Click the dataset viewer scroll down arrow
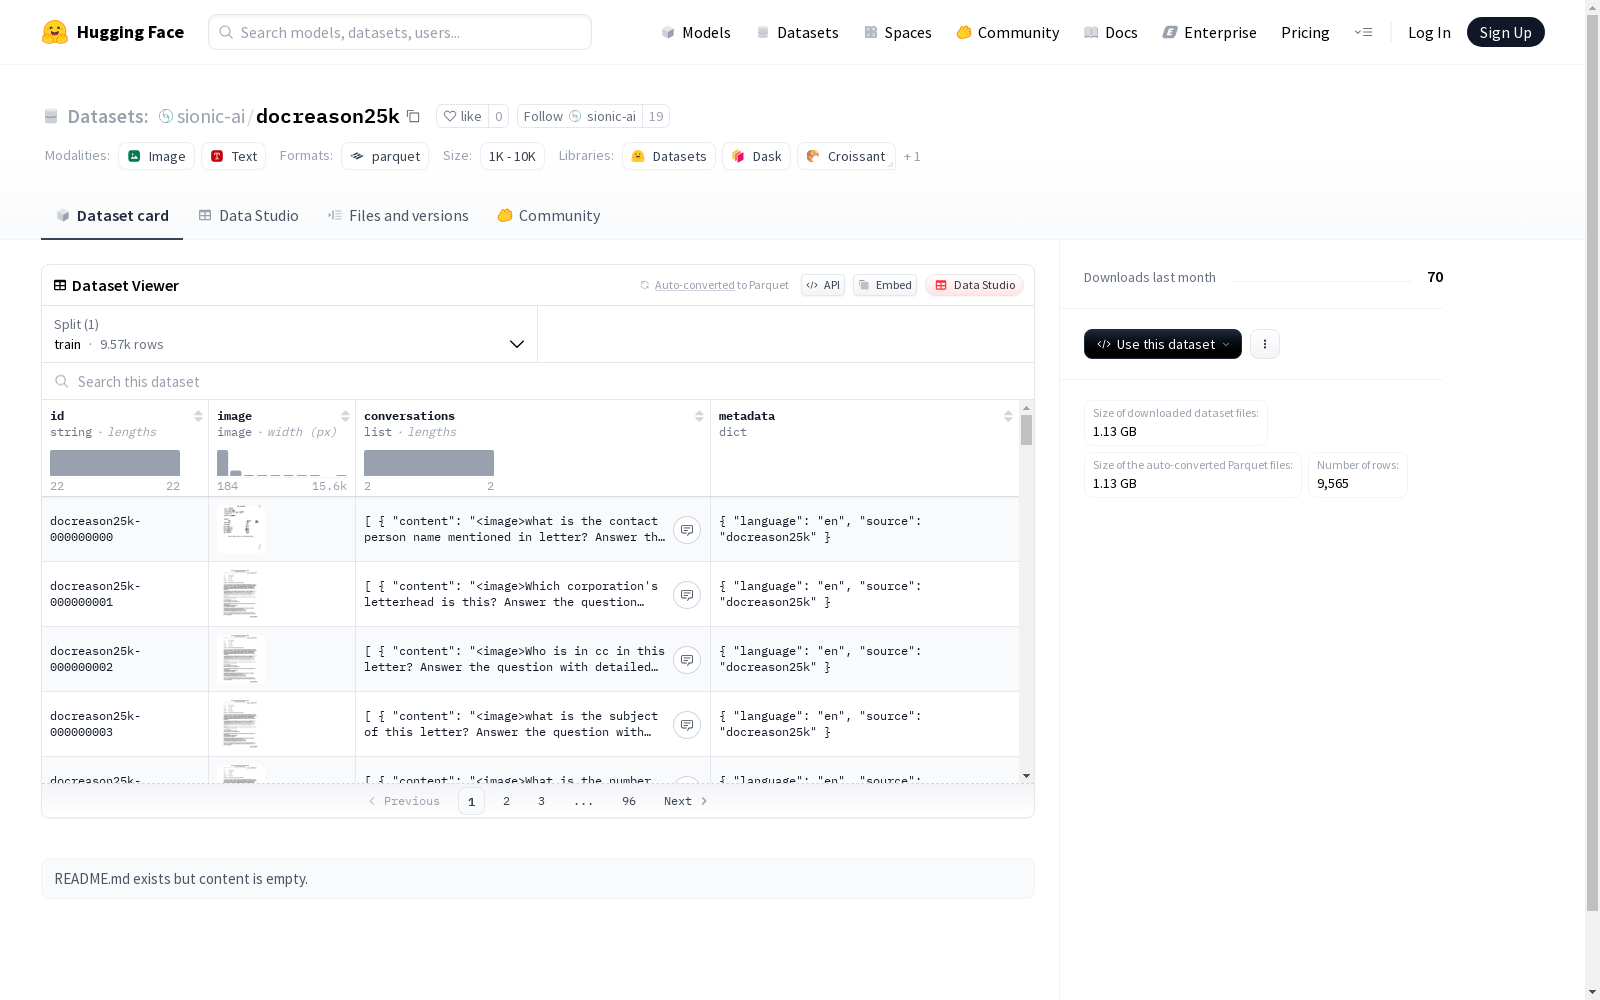Screen dimensions: 1600x1000 (1026, 776)
